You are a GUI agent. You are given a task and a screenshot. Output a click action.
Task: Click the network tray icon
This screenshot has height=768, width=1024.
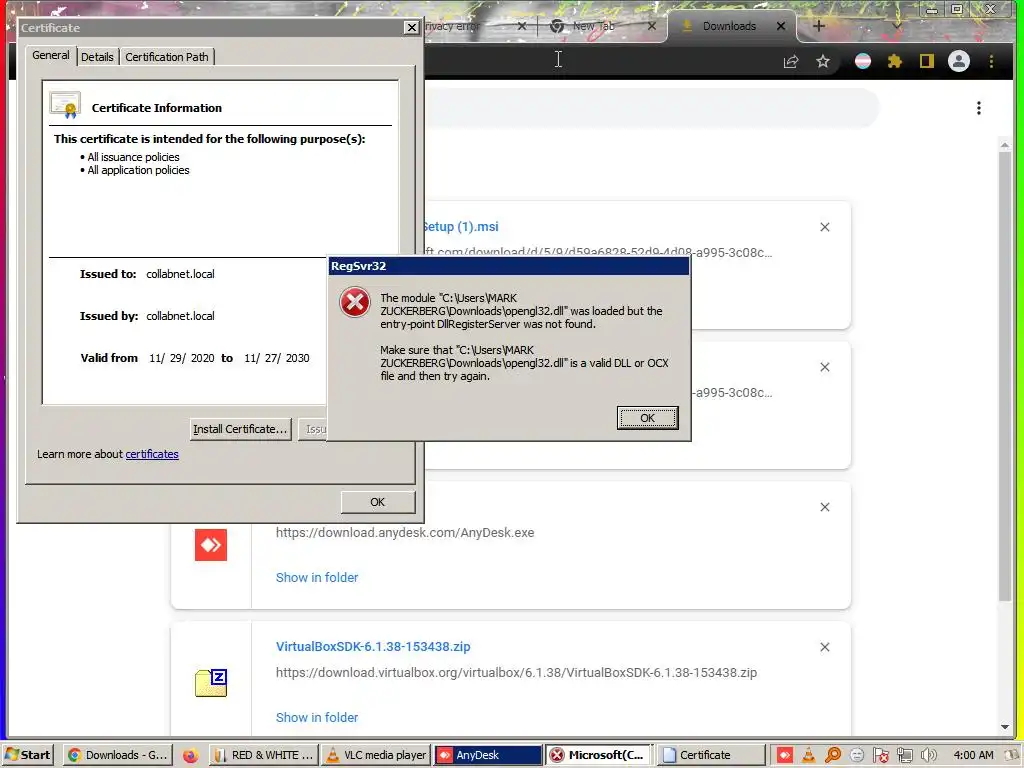(905, 756)
